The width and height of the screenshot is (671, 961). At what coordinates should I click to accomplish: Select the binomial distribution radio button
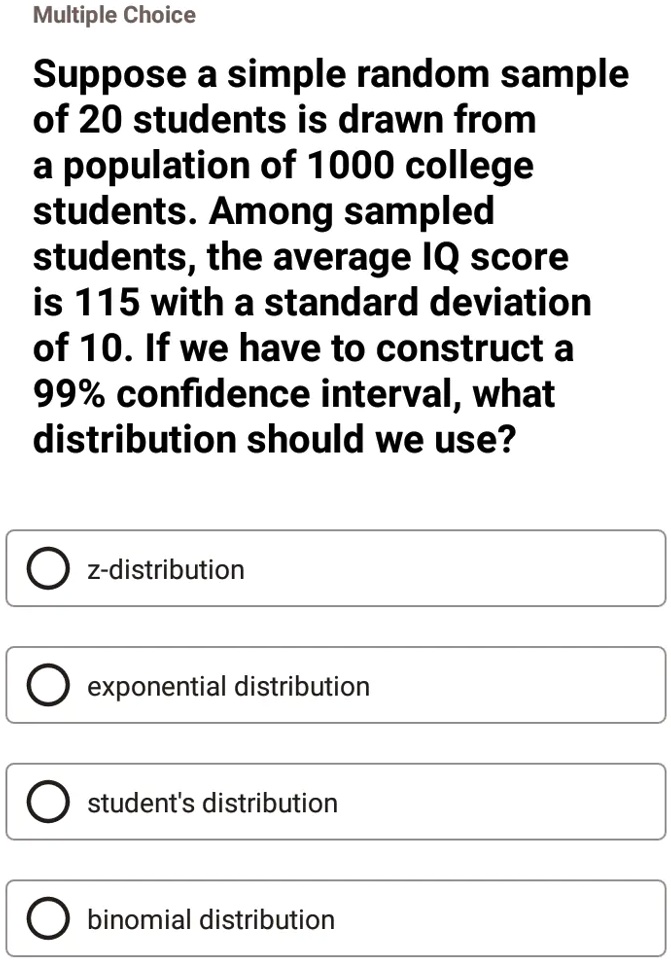(x=47, y=918)
